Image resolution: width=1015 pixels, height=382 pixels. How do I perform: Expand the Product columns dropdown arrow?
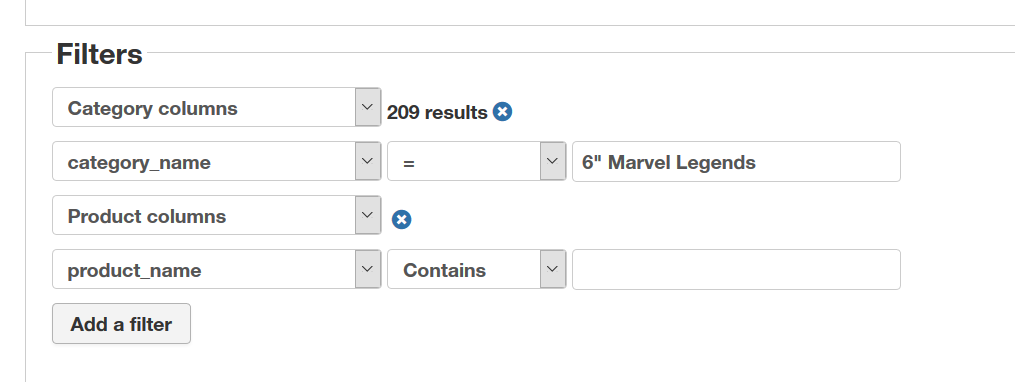pos(368,215)
